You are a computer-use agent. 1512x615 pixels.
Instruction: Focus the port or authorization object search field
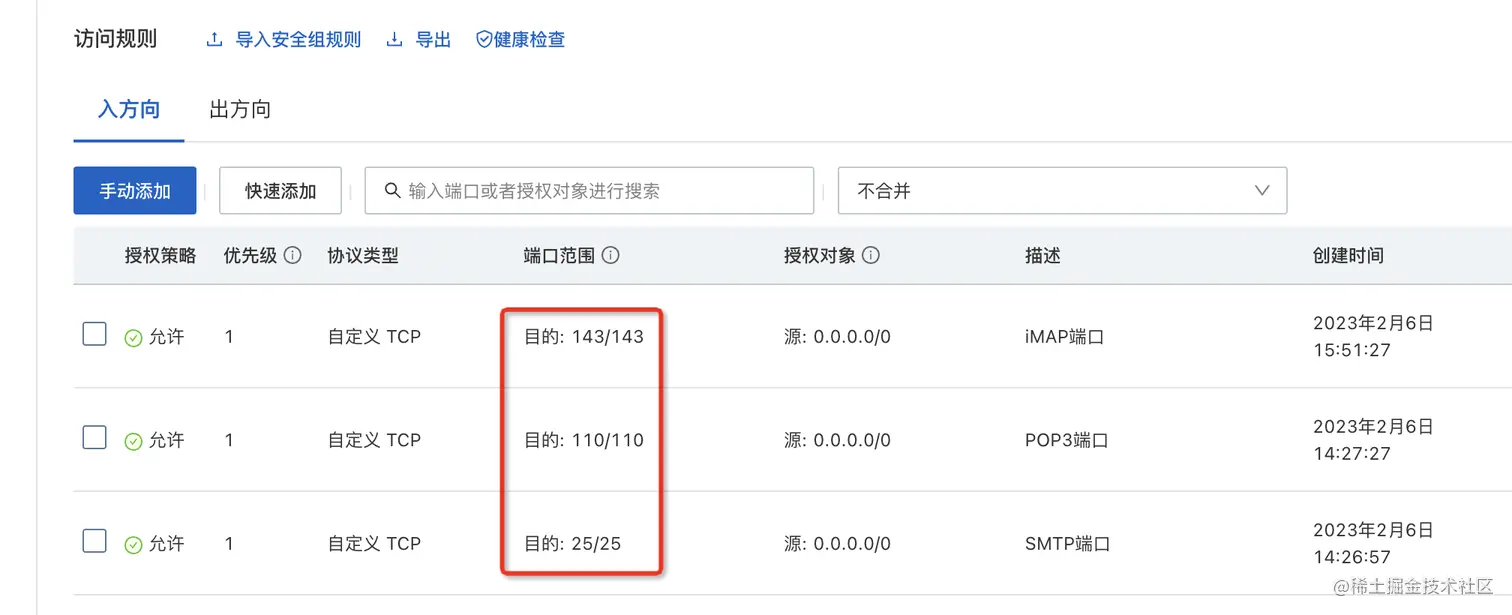(600, 191)
